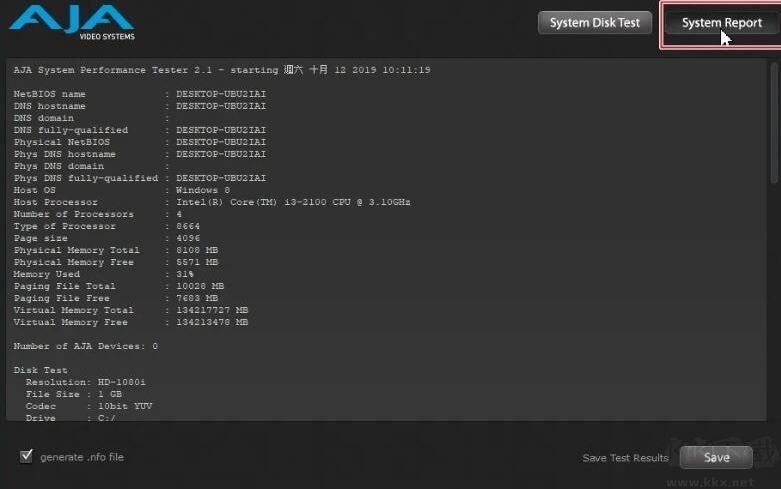Click the 'Disk Test' heading text
Screen dimensions: 781x489
click(40, 370)
